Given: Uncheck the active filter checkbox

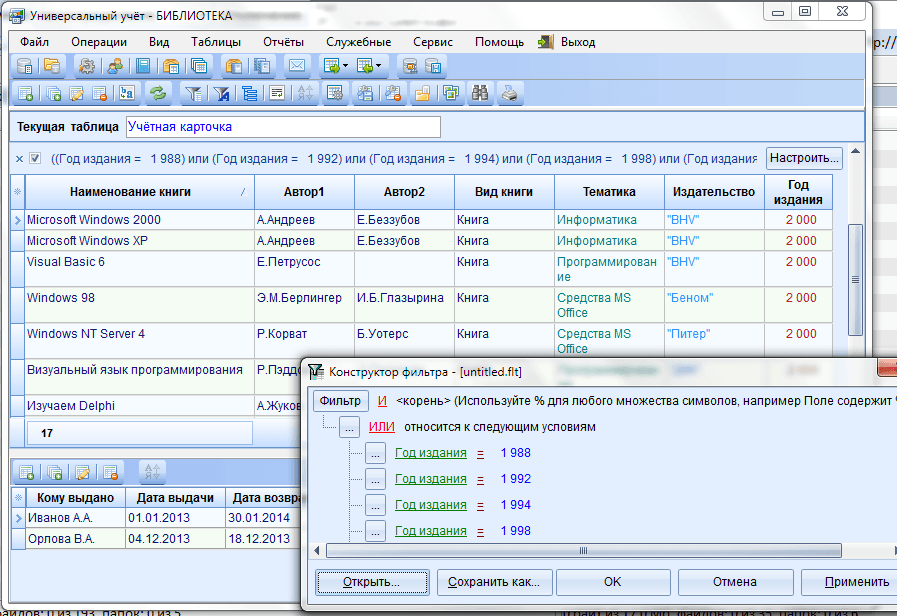Looking at the screenshot, I should pyautogui.click(x=35, y=159).
